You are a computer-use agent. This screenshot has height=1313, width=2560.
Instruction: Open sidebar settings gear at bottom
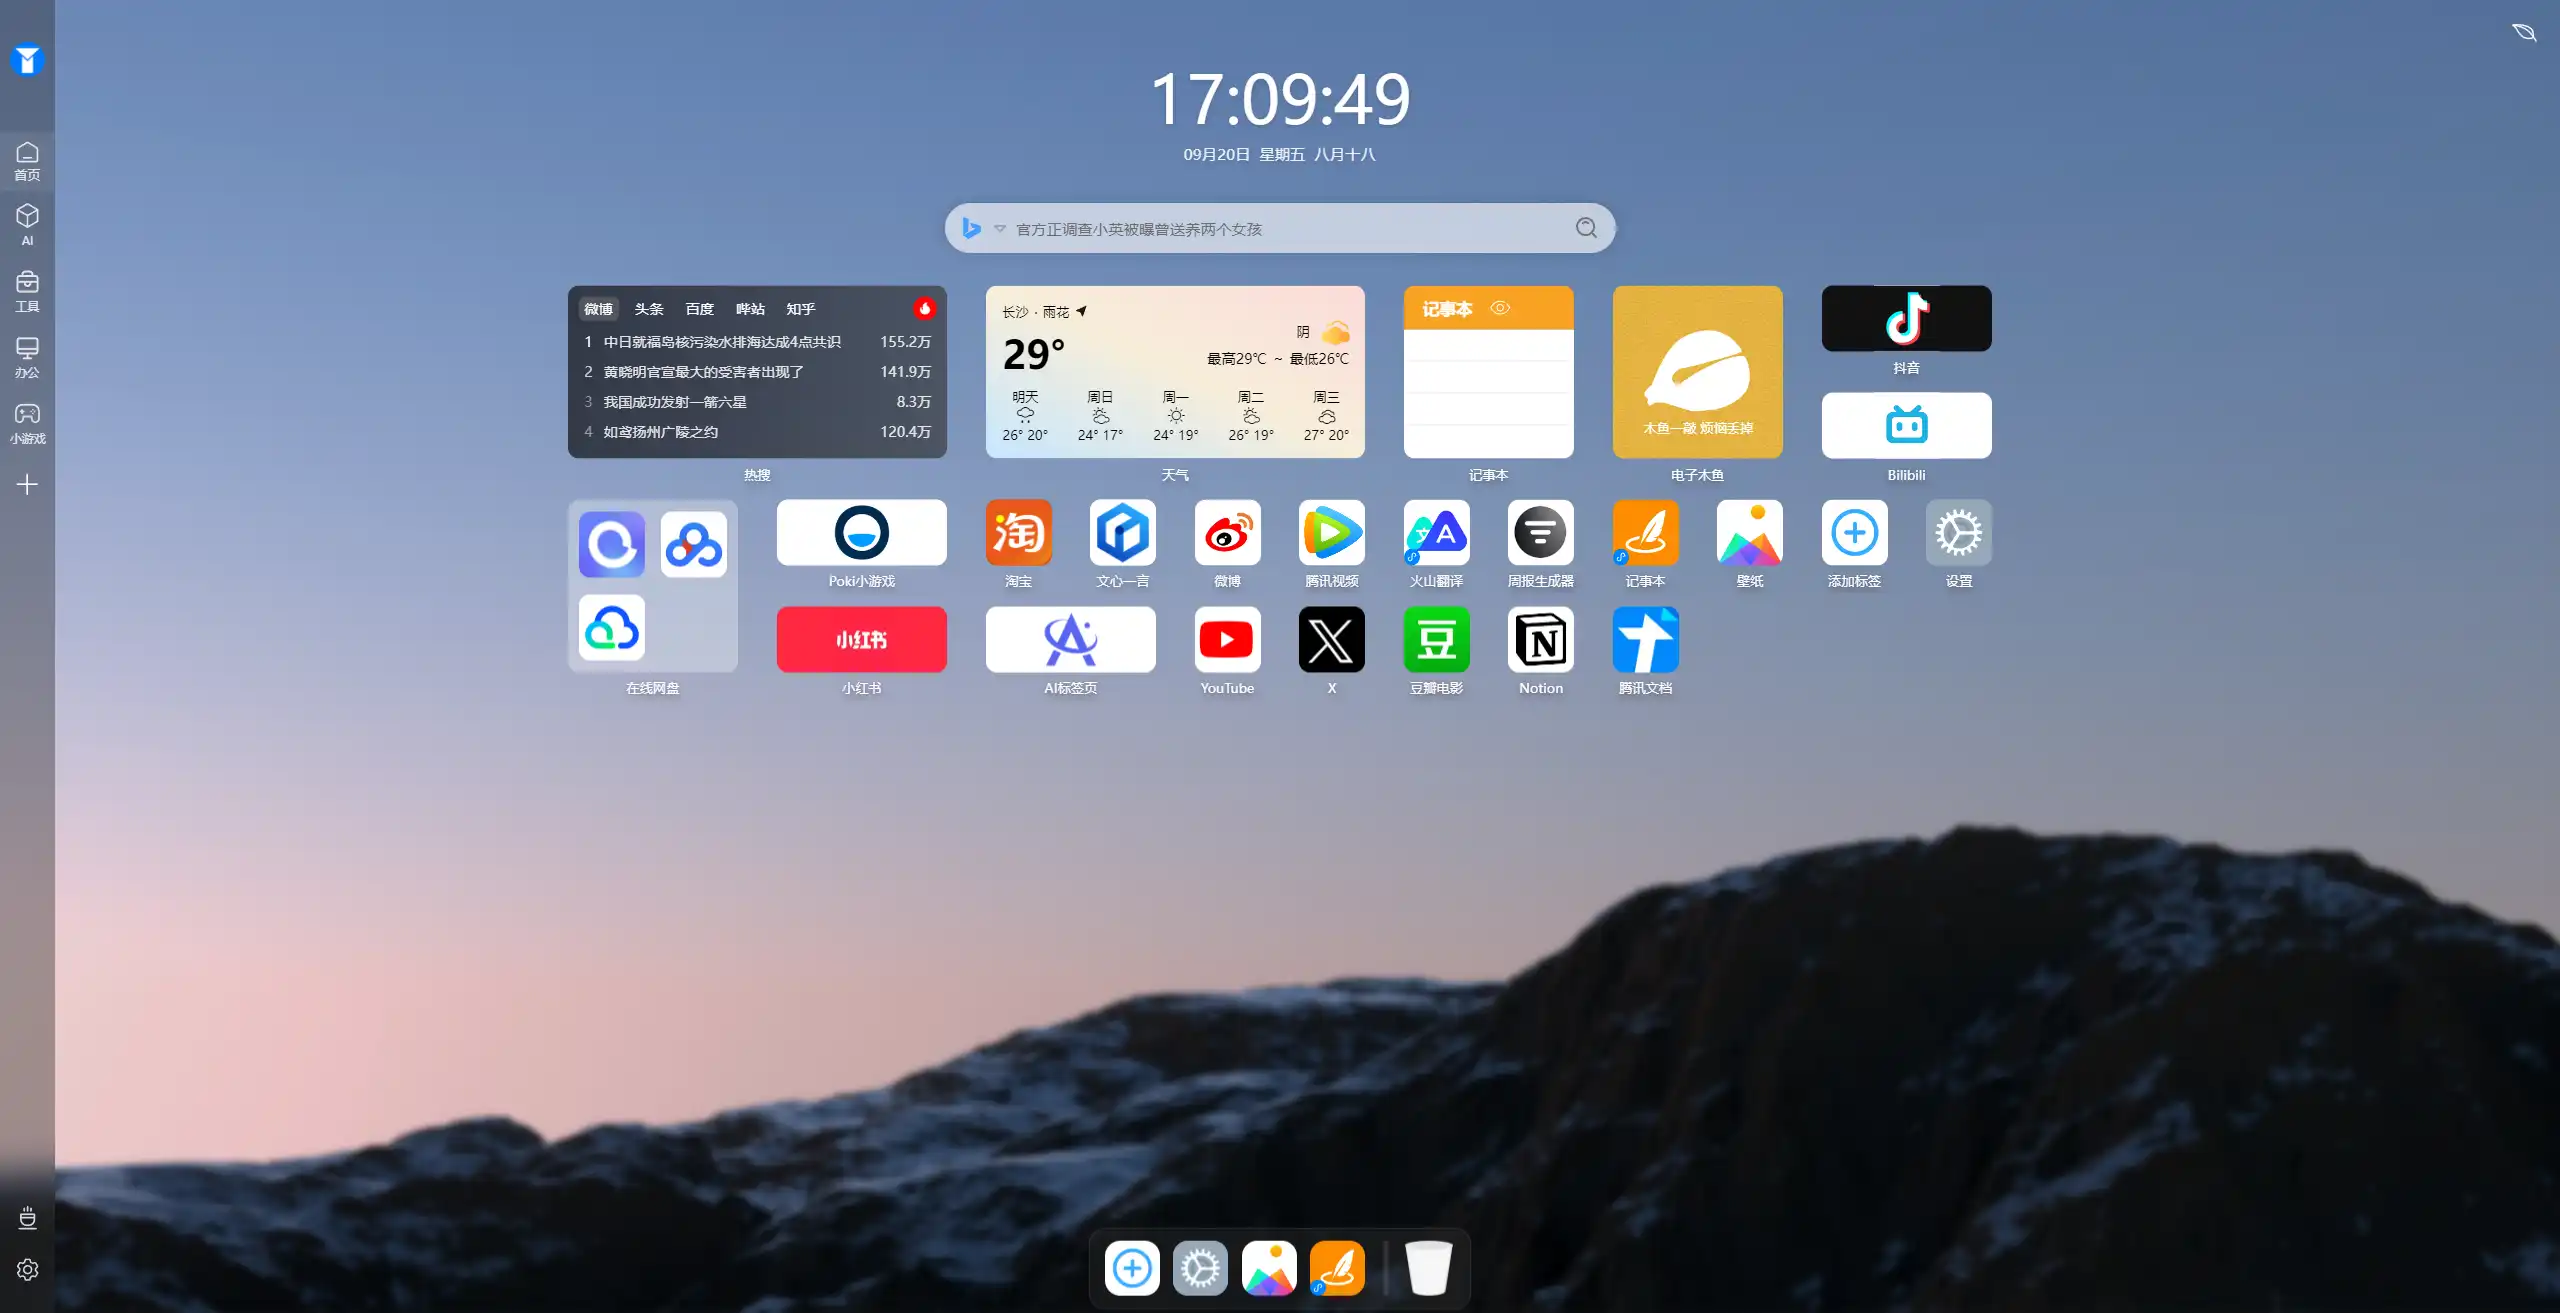27,1270
